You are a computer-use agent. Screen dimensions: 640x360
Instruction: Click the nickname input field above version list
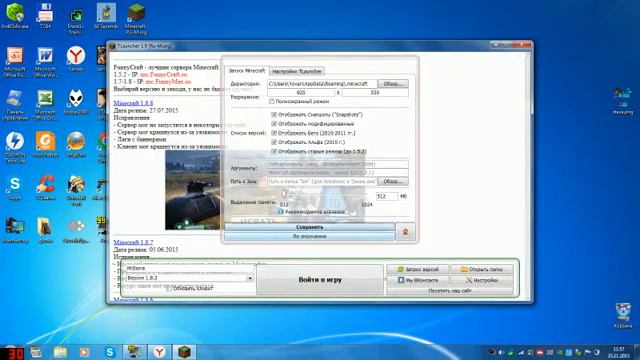click(189, 269)
